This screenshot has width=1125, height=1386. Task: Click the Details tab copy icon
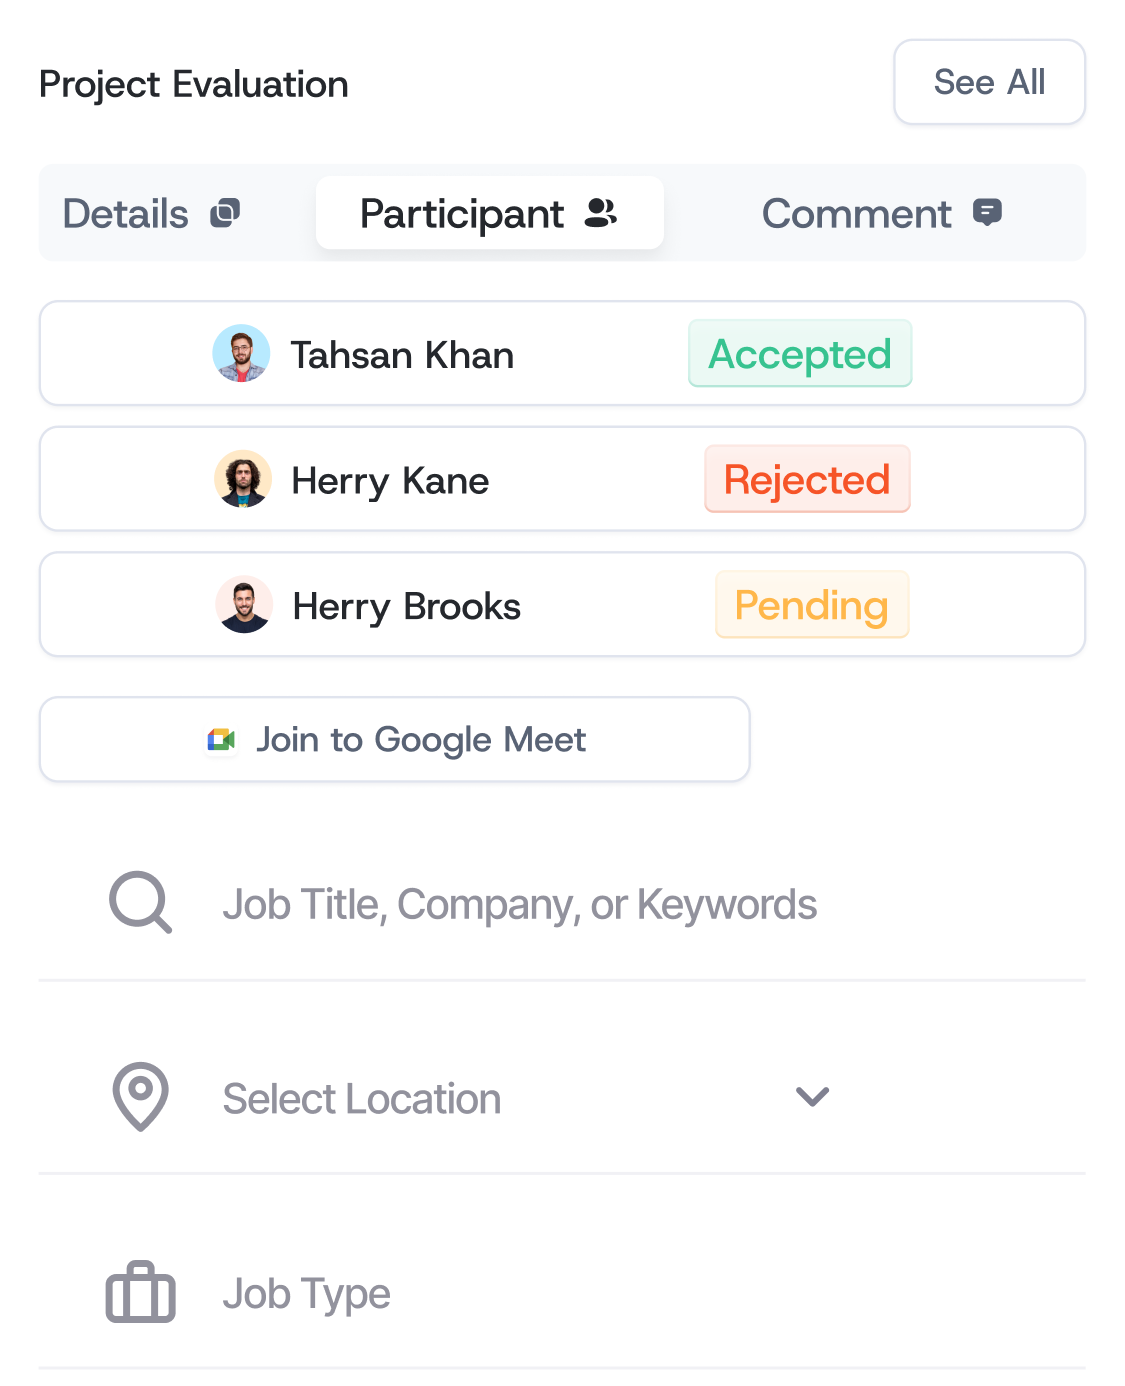pyautogui.click(x=225, y=213)
